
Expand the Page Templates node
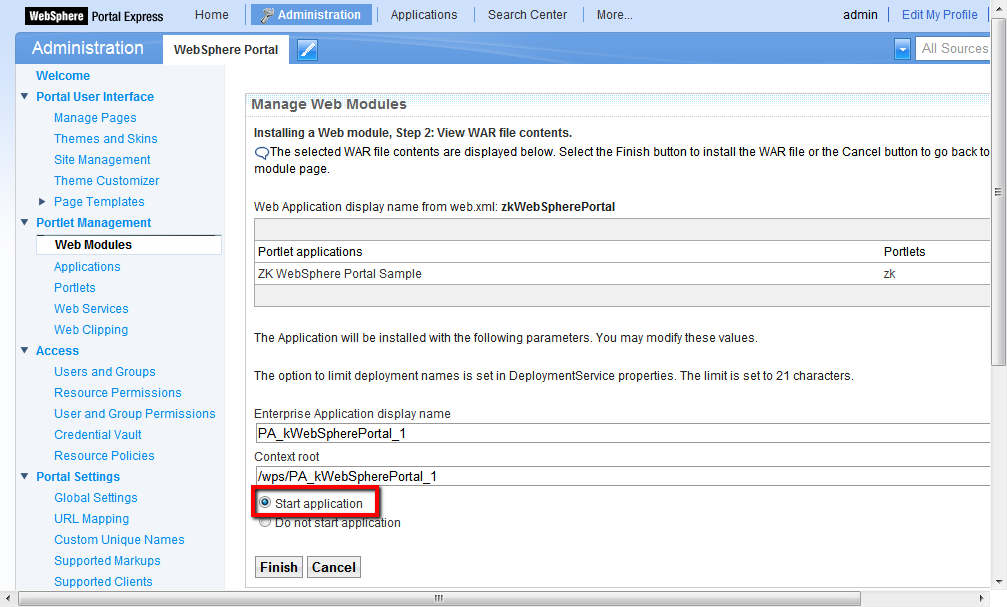[x=42, y=202]
